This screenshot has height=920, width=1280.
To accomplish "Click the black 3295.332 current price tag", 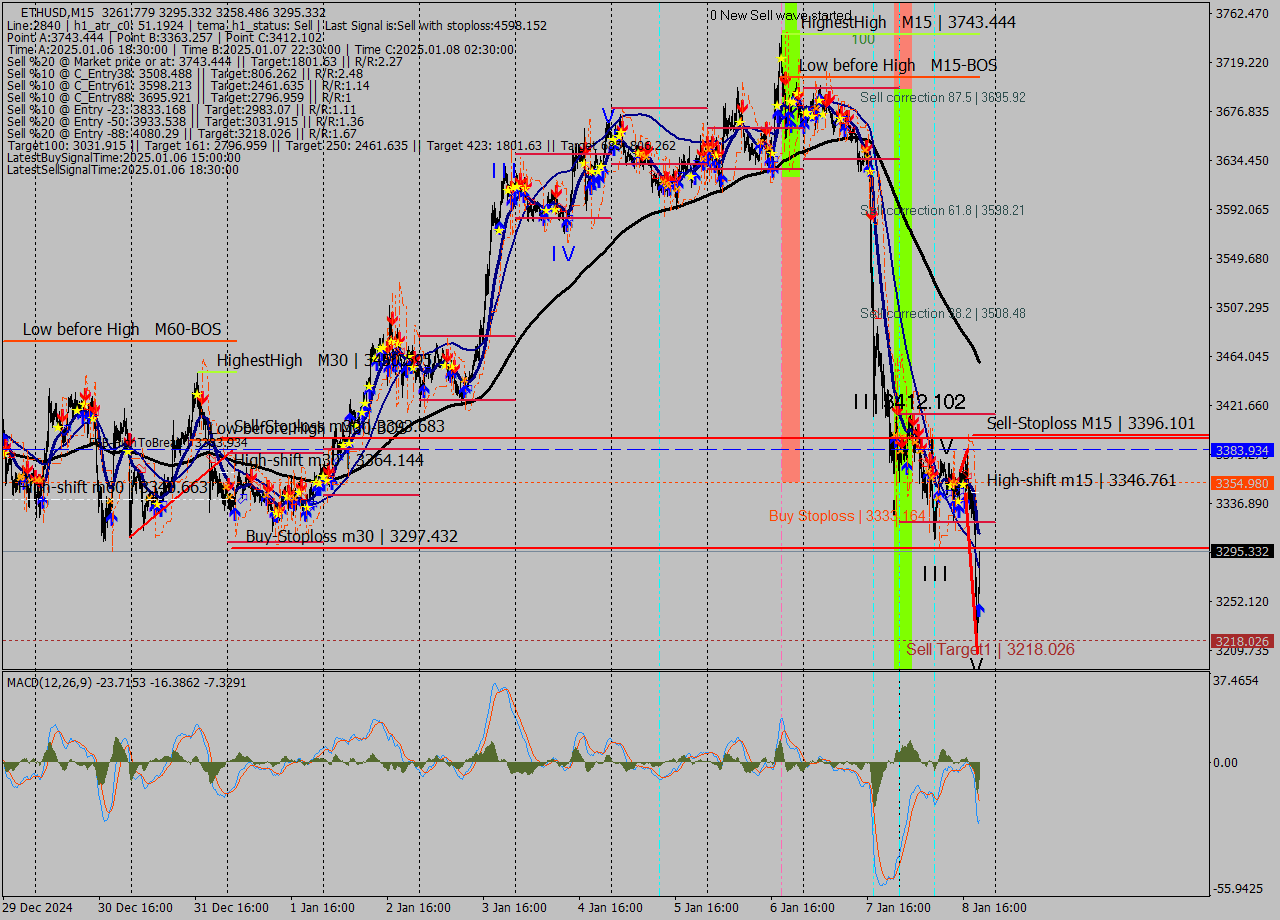I will [1242, 551].
